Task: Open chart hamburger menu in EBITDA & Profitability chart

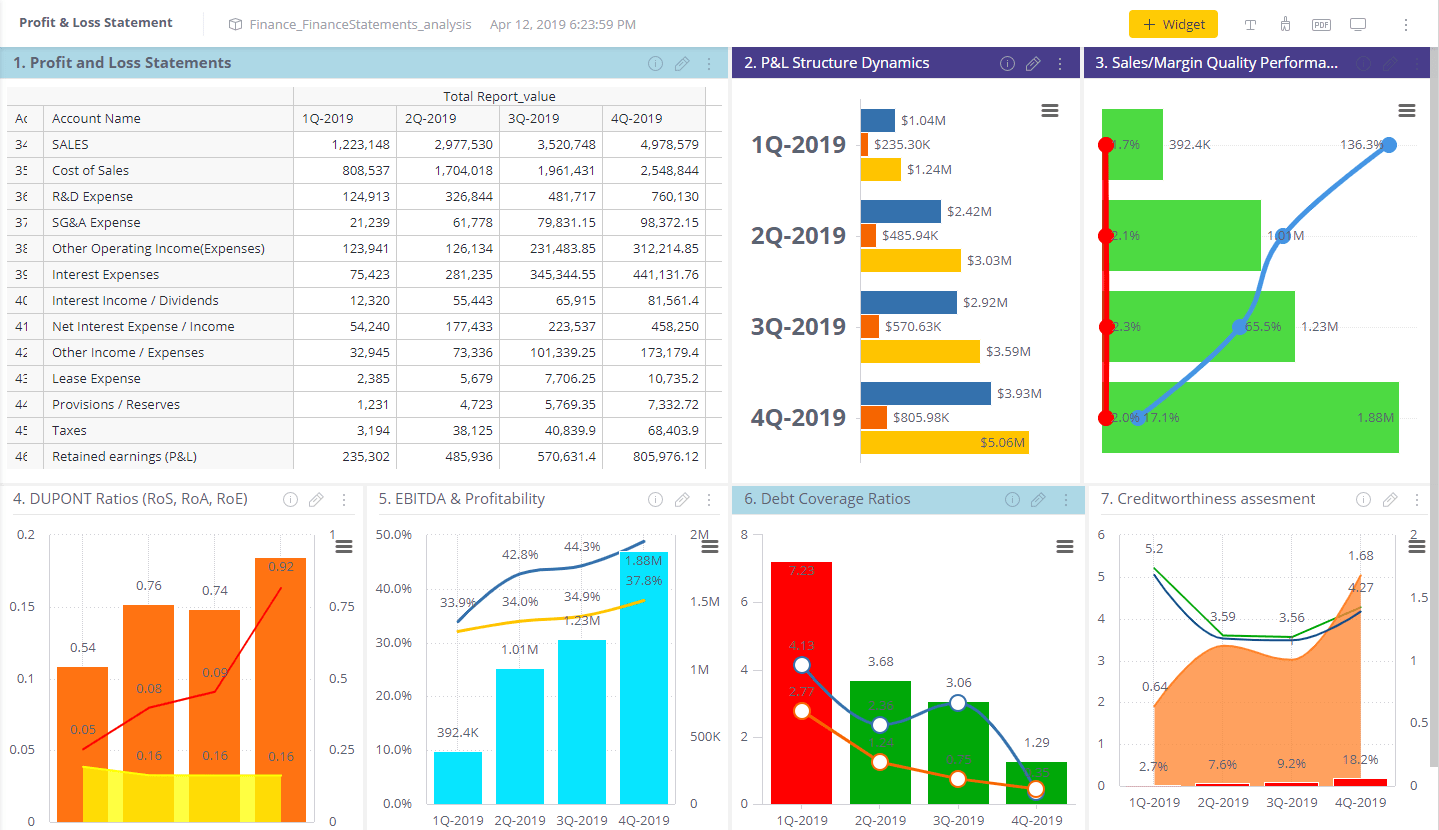Action: (x=711, y=546)
